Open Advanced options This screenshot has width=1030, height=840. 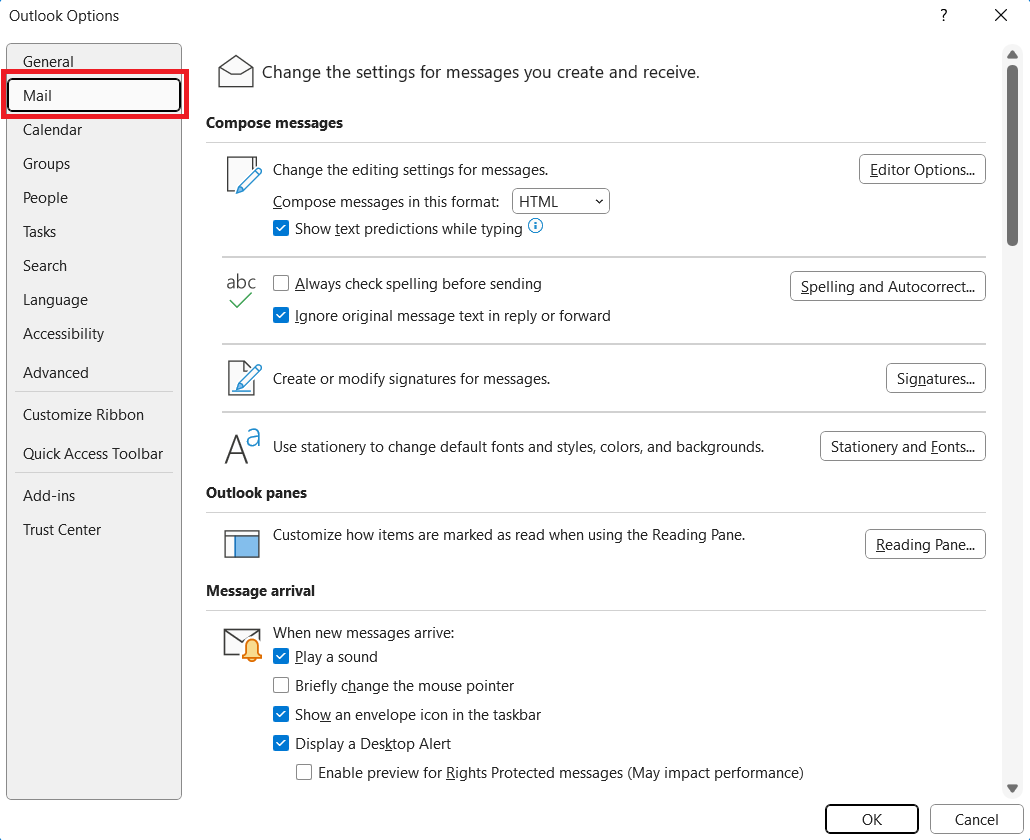(94, 372)
